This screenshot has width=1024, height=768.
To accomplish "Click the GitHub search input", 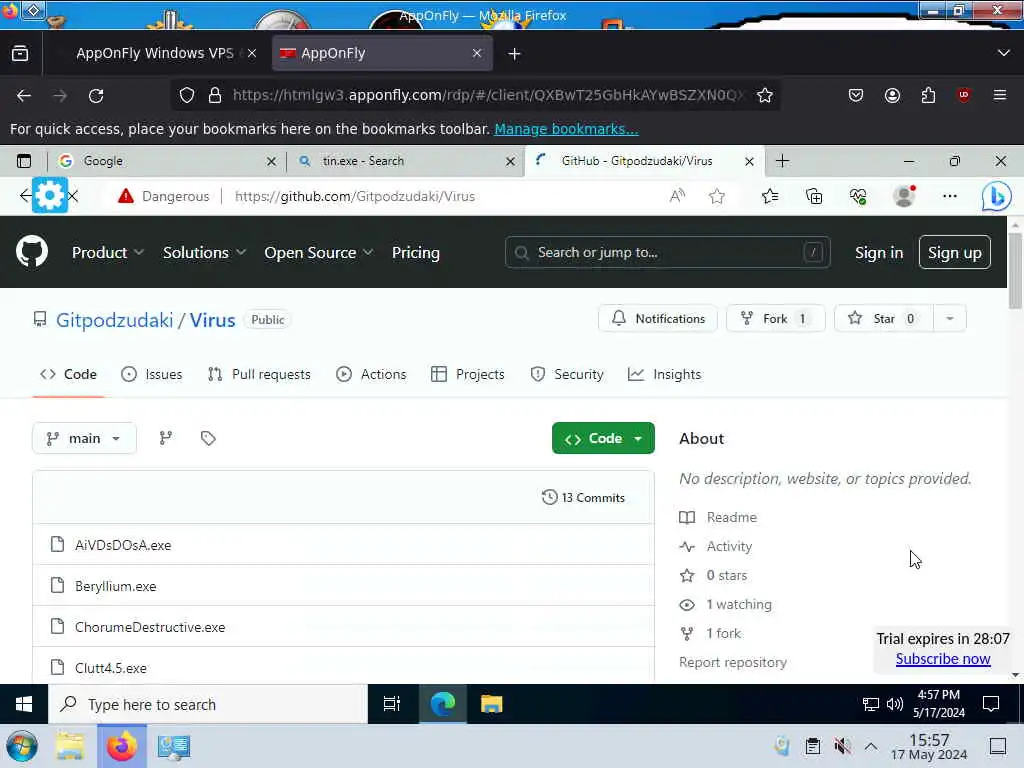I will [667, 252].
